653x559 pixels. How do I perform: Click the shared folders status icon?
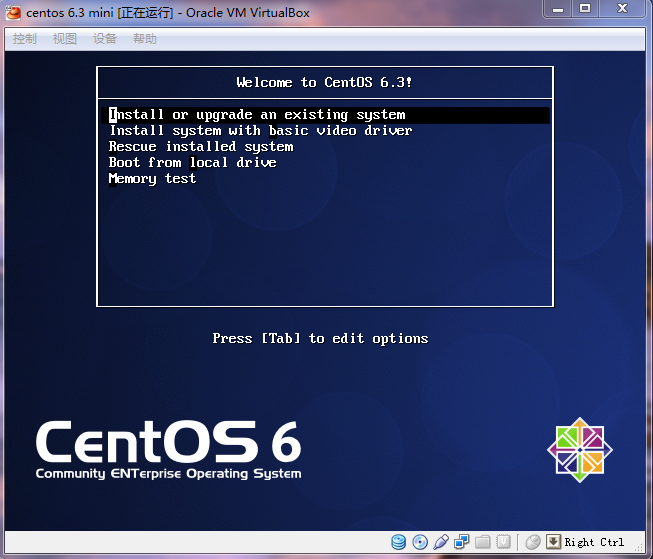pos(482,542)
